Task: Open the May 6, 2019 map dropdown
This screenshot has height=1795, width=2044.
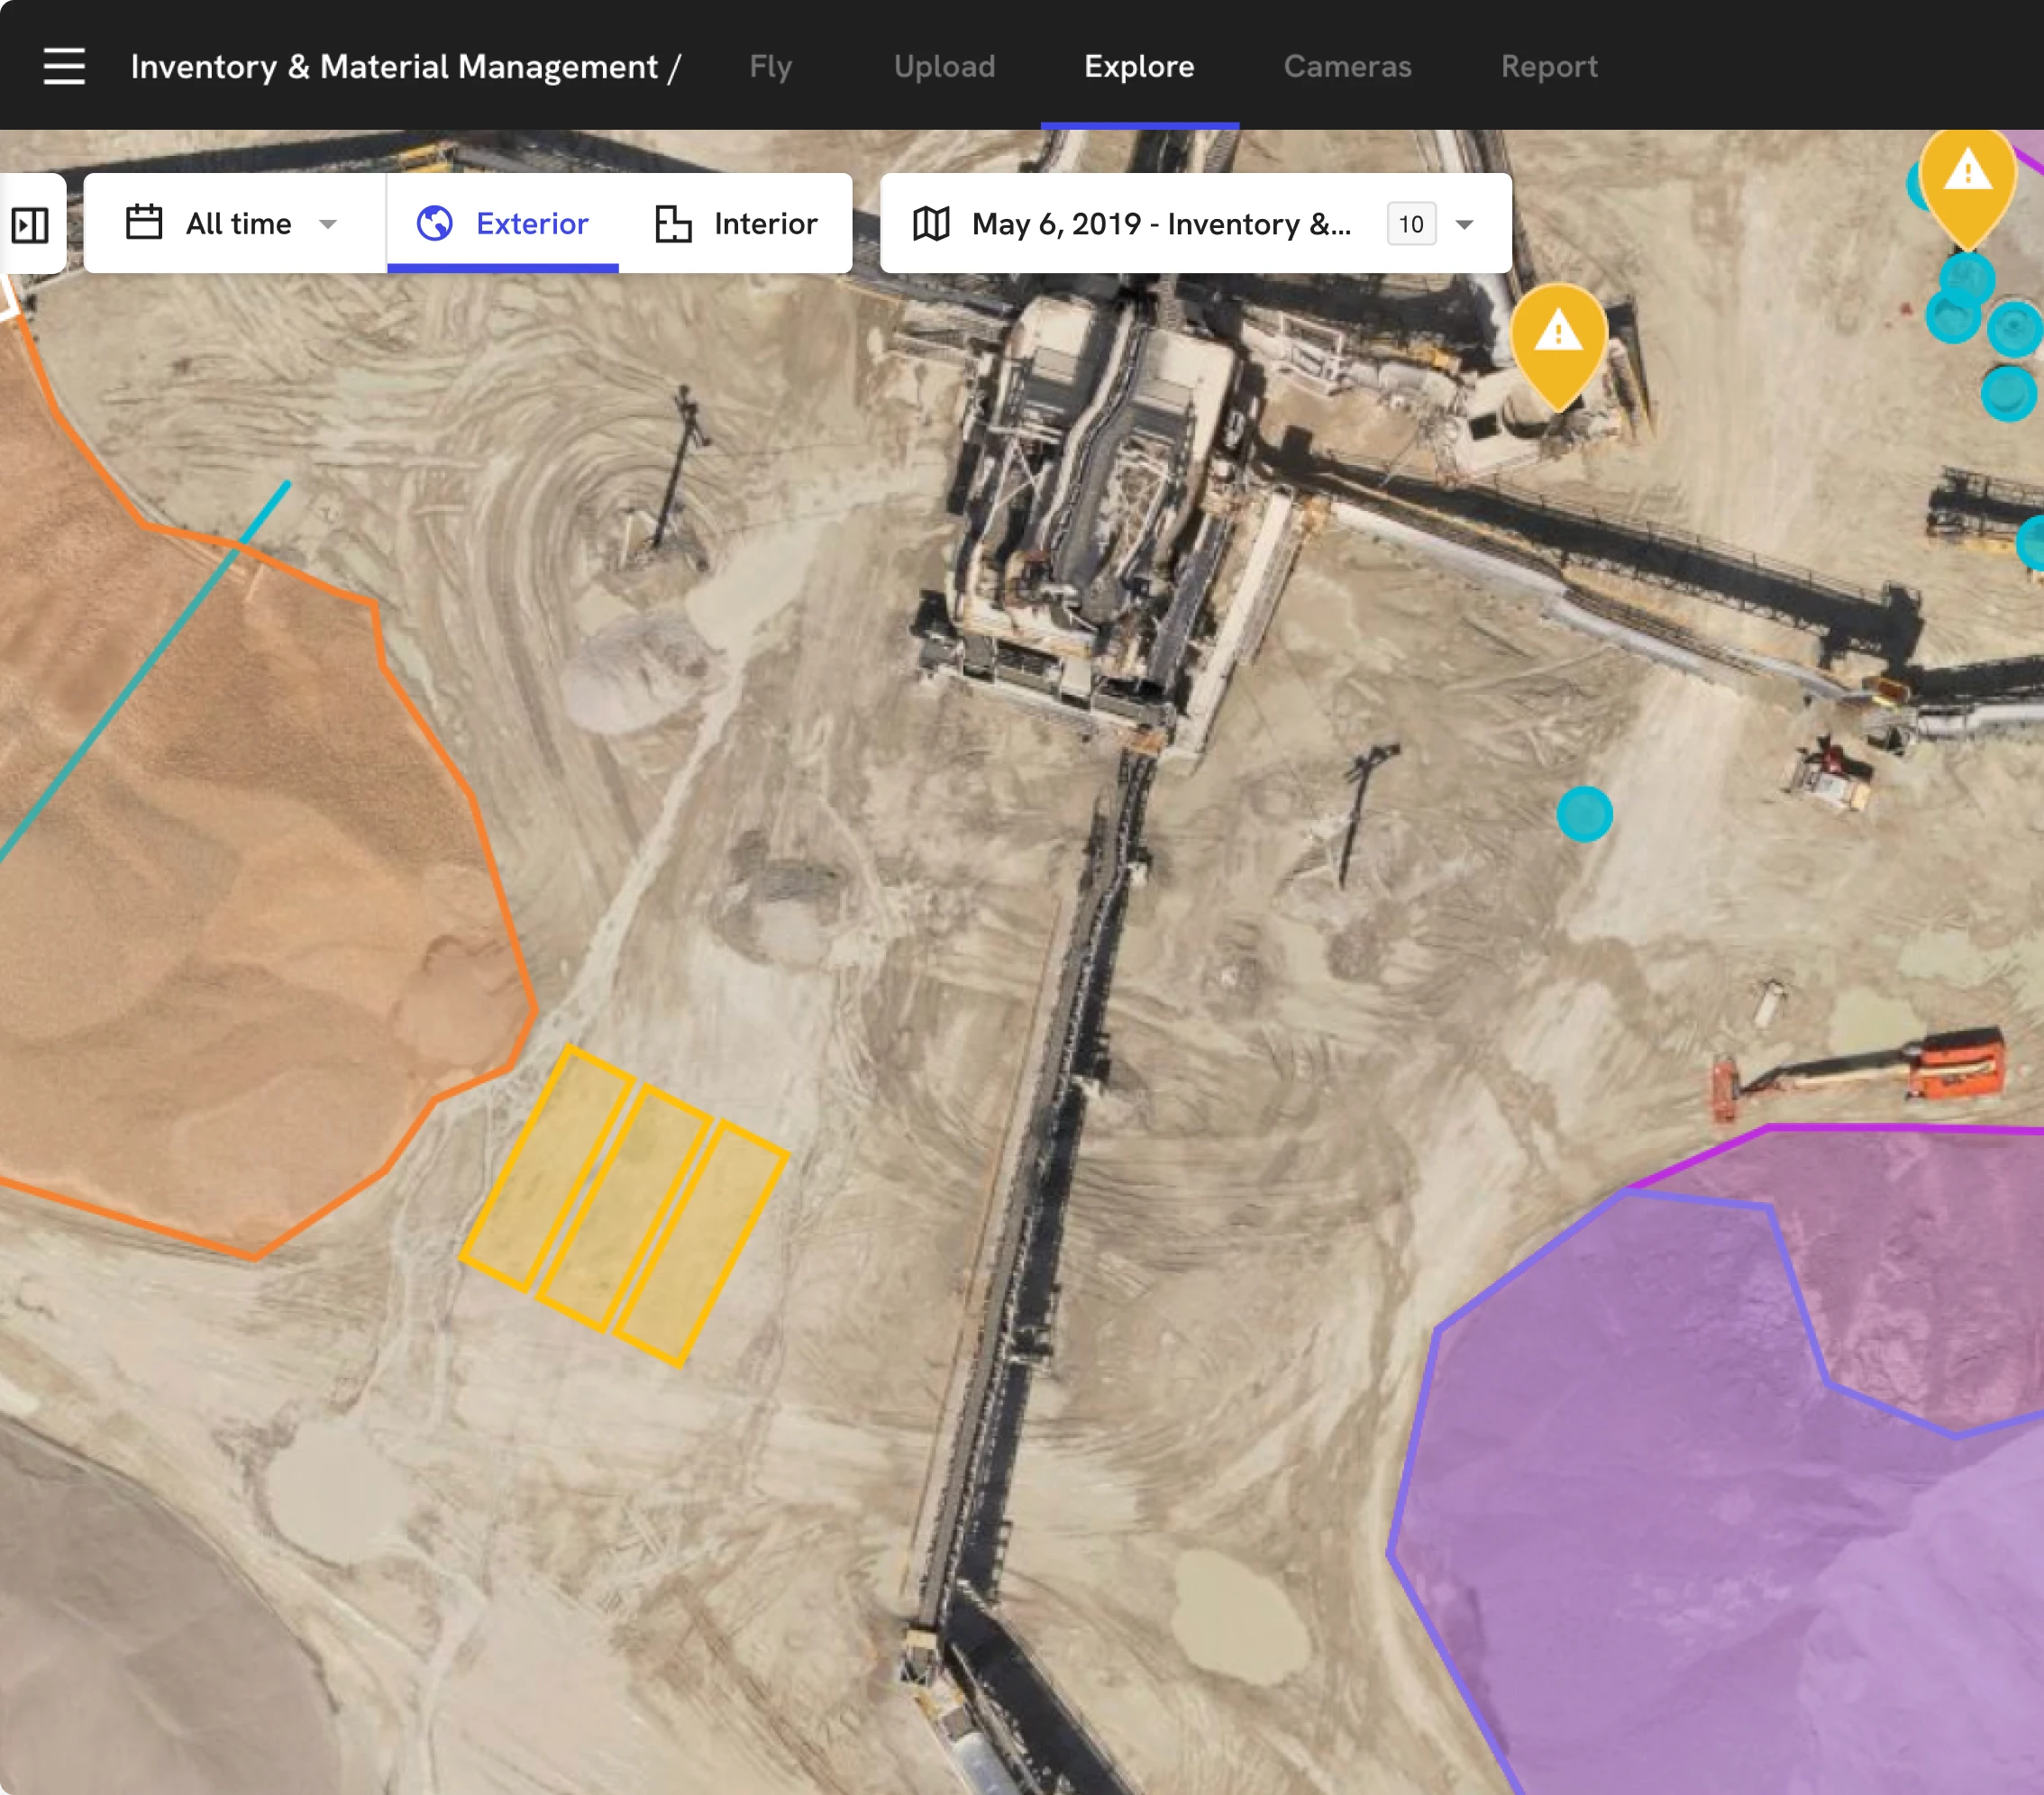Action: pos(1160,223)
